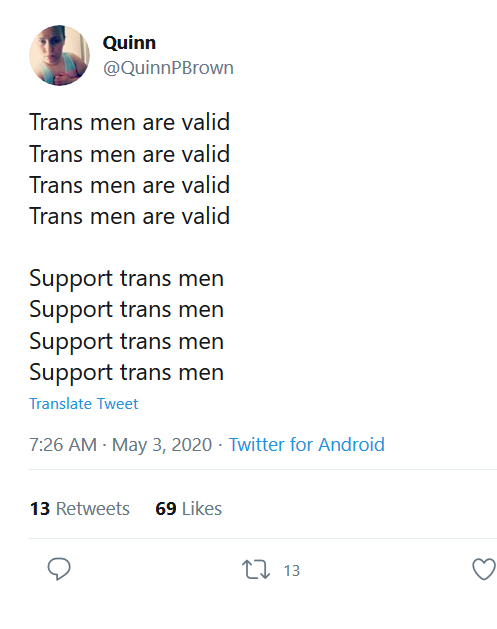
Task: Click the second "Support trans men" line
Action: pos(126,310)
